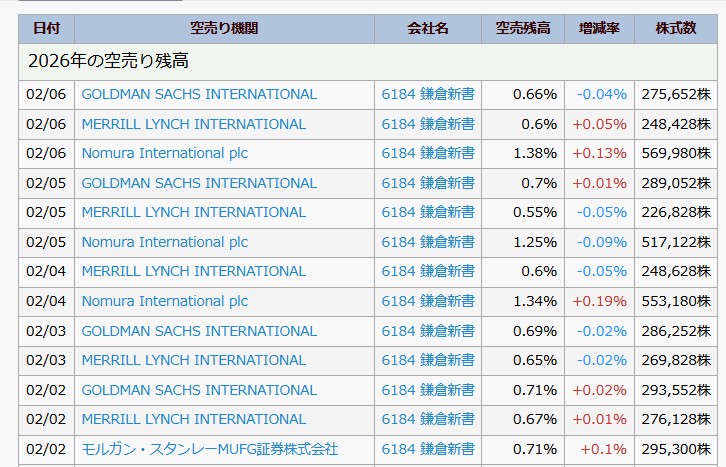Open the MERRILL LYNCH INTERNATIONAL link dated 02/05

(193, 212)
